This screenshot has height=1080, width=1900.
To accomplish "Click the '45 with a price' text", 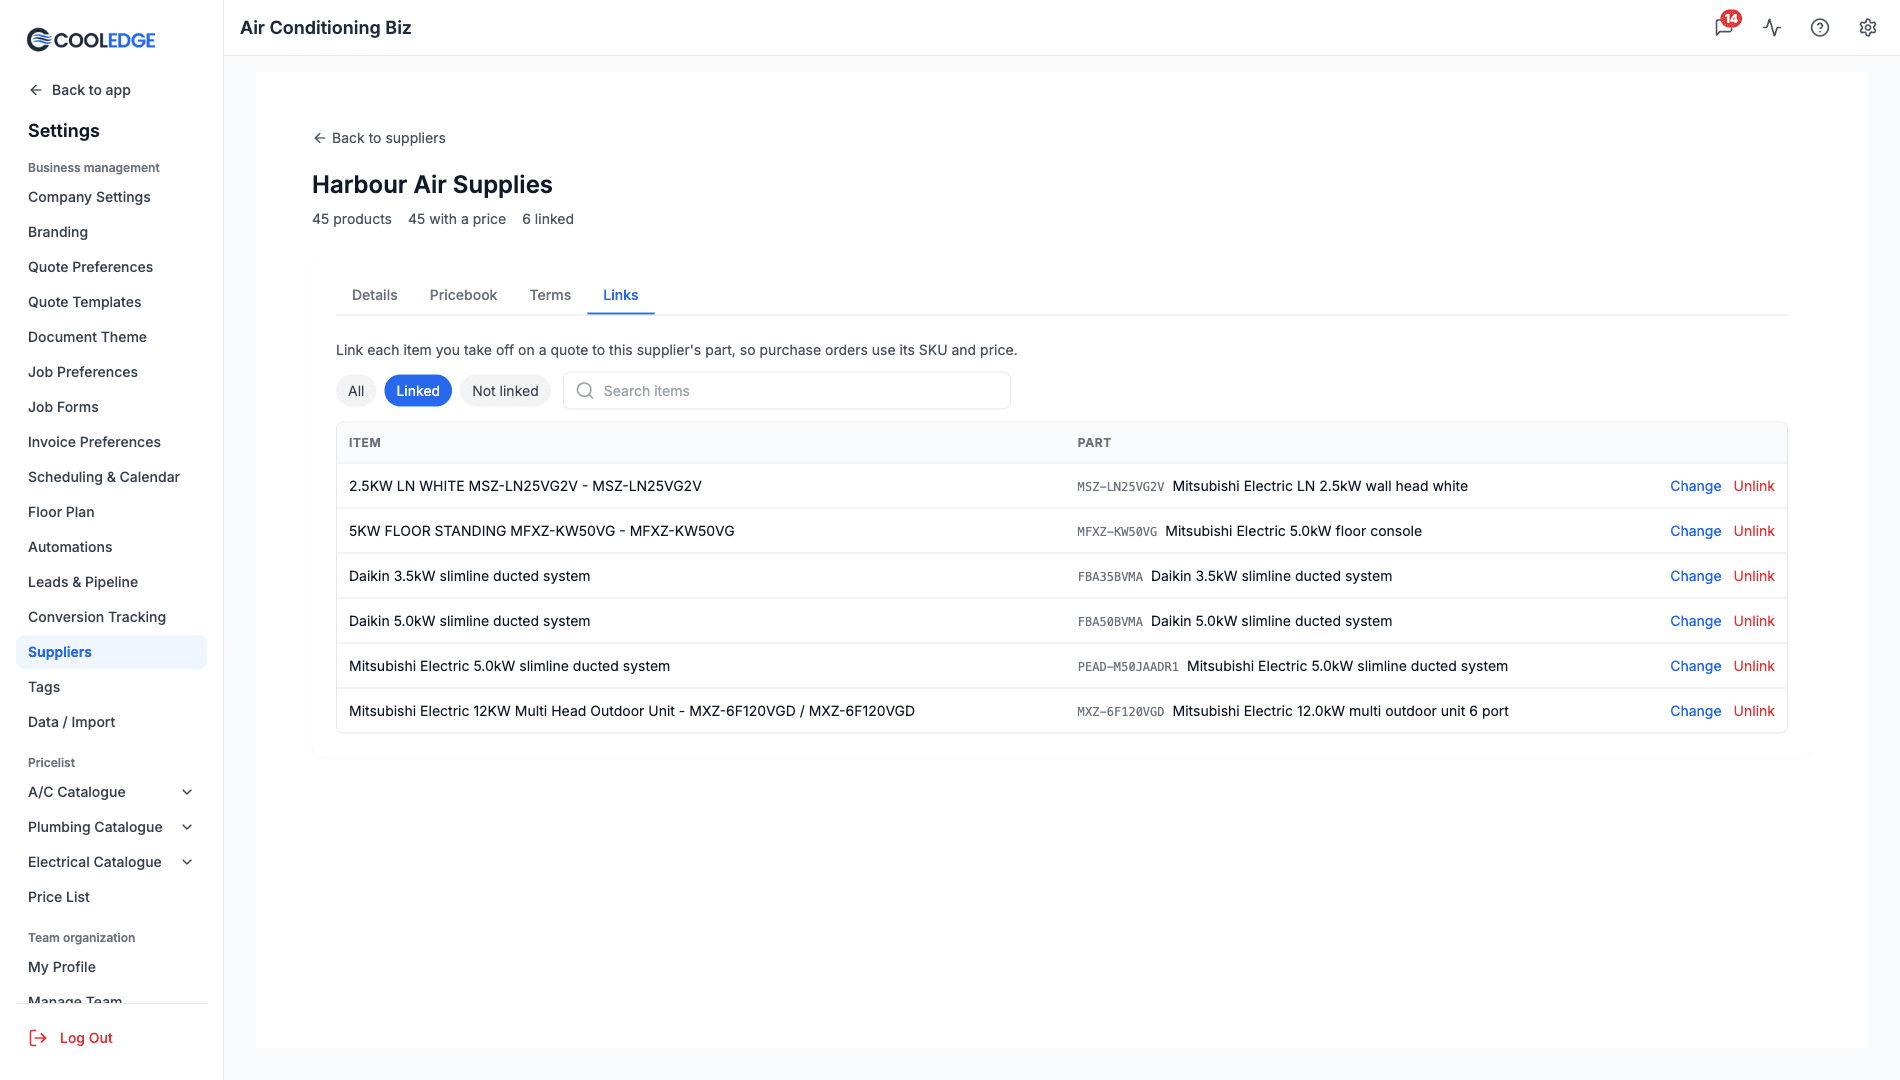I will coord(457,219).
